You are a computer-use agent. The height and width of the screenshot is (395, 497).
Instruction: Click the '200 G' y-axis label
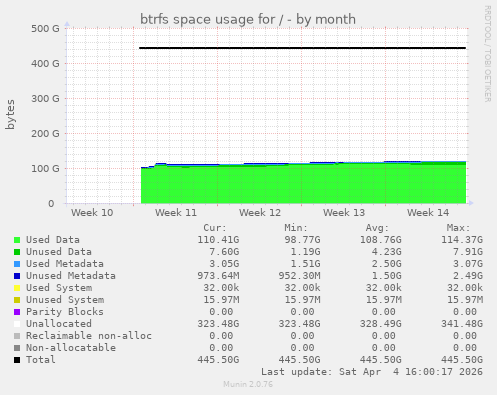pos(45,133)
